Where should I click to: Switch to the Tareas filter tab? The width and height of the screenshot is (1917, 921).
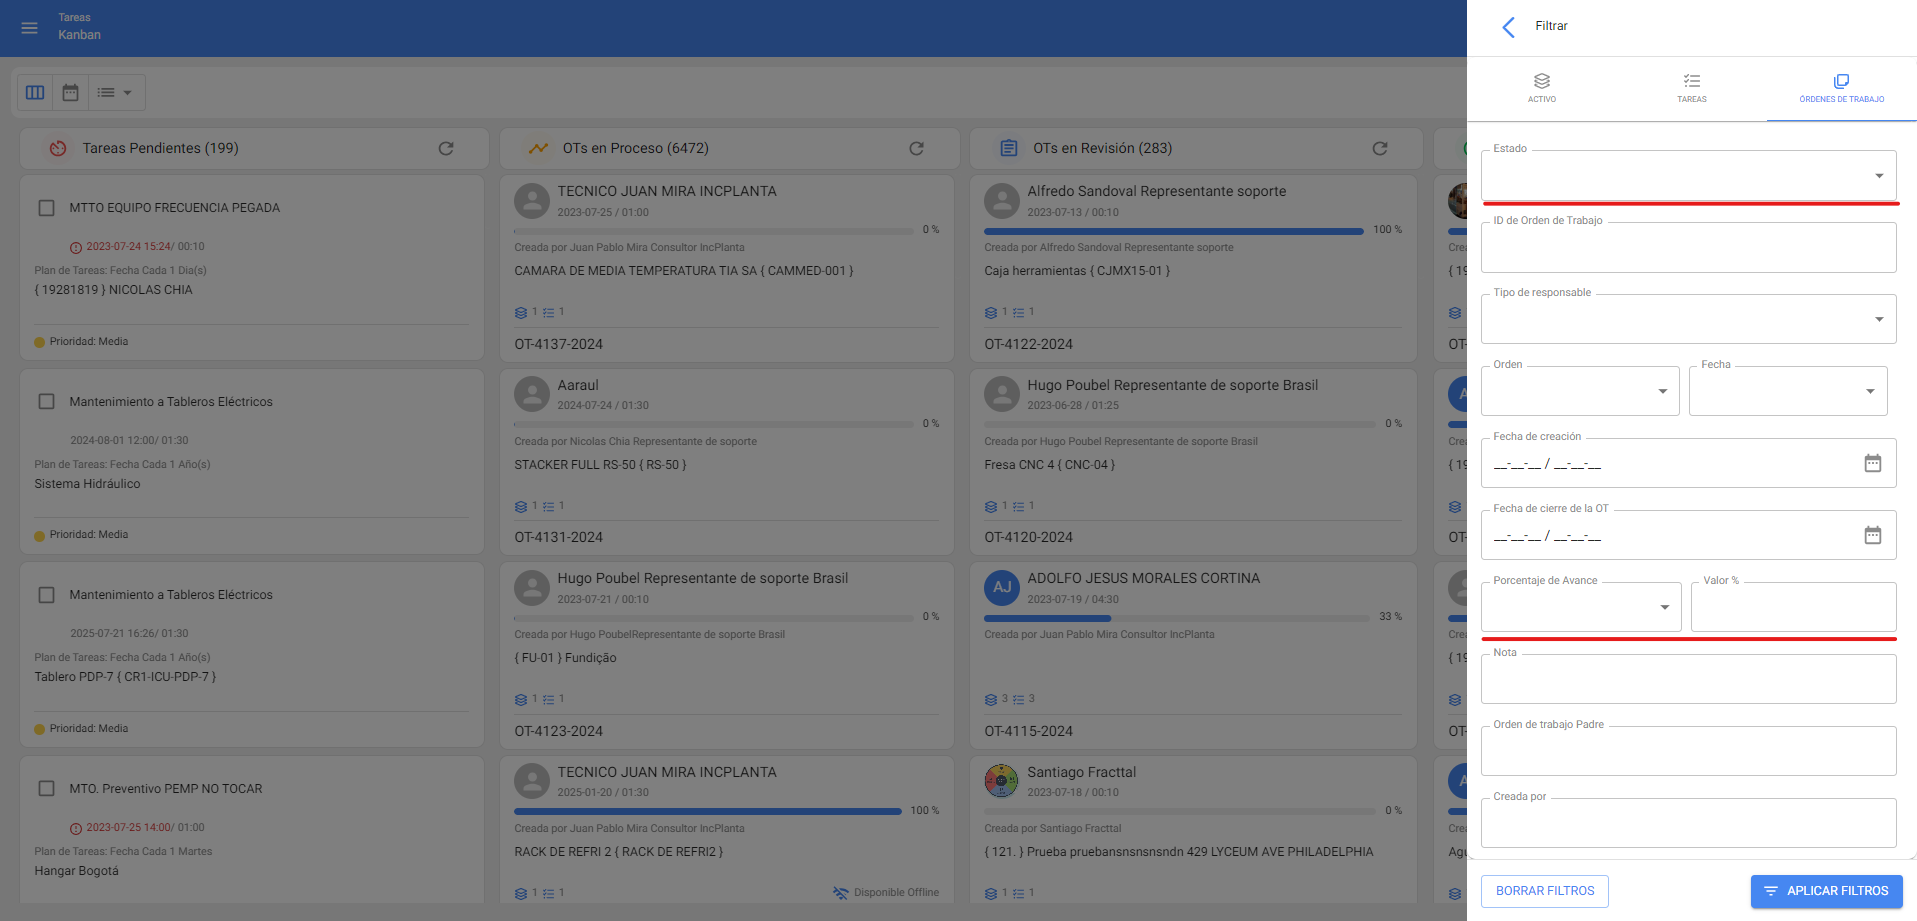1691,88
